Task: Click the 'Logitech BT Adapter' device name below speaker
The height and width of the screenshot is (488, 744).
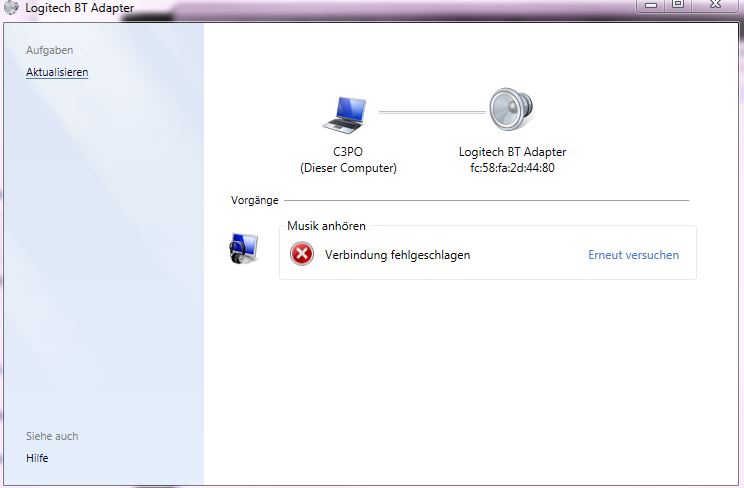Action: [x=512, y=152]
